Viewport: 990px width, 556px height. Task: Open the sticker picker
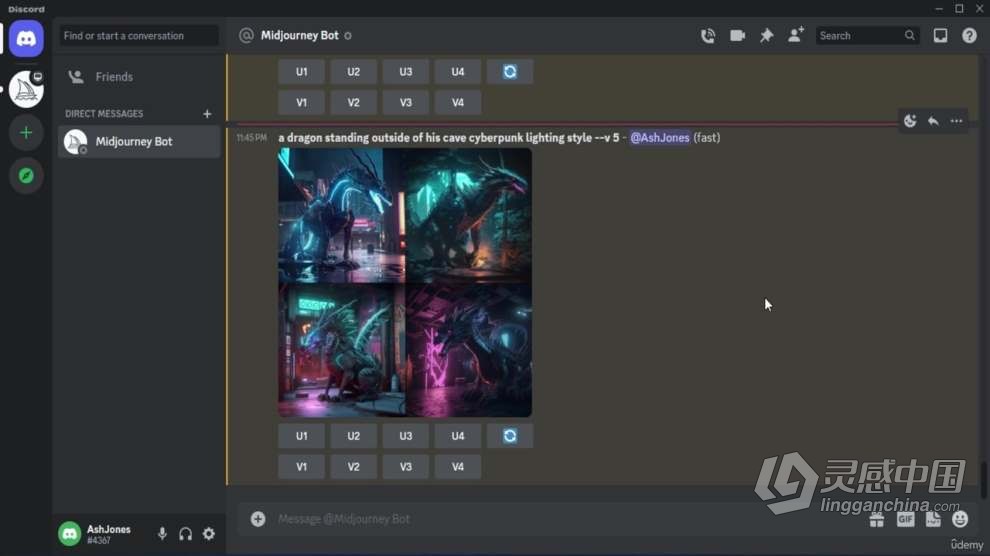pos(933,519)
